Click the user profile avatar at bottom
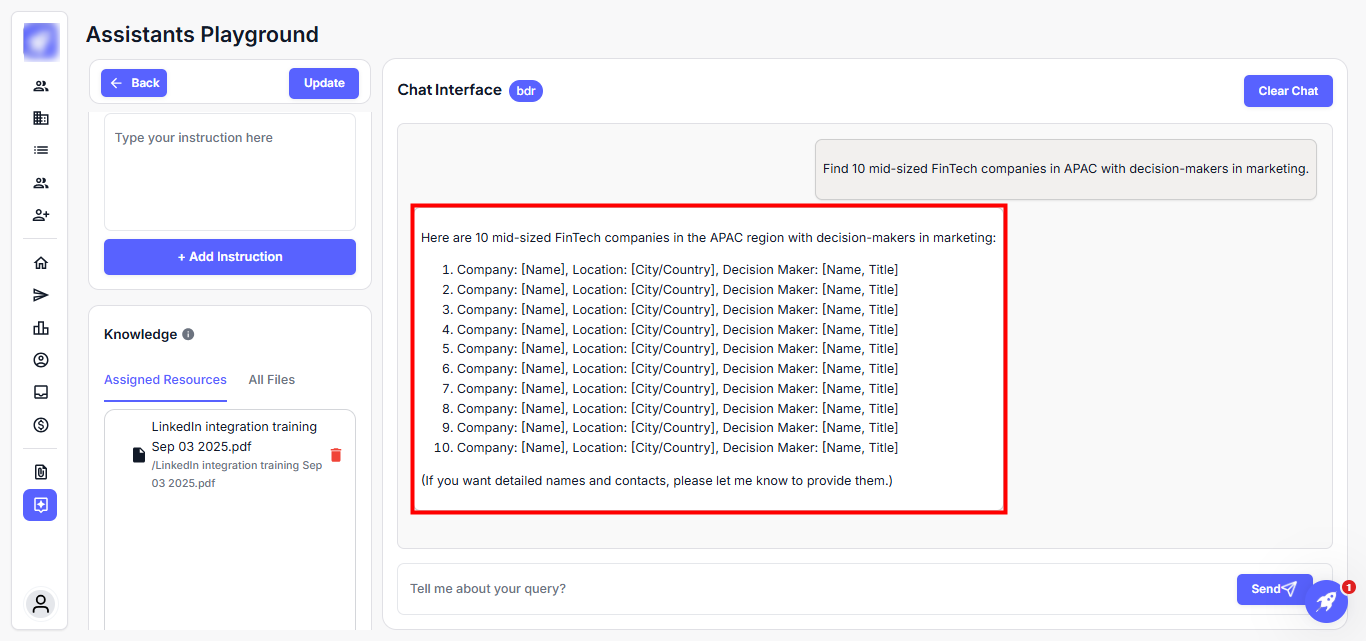 (x=41, y=604)
